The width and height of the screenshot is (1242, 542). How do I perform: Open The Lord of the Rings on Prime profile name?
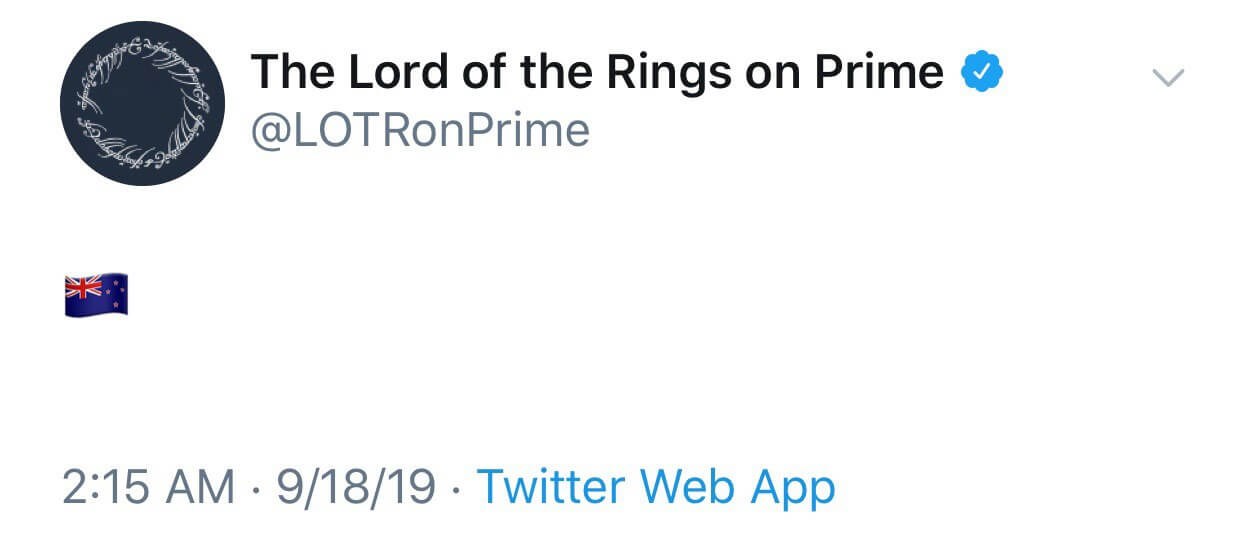coord(596,72)
